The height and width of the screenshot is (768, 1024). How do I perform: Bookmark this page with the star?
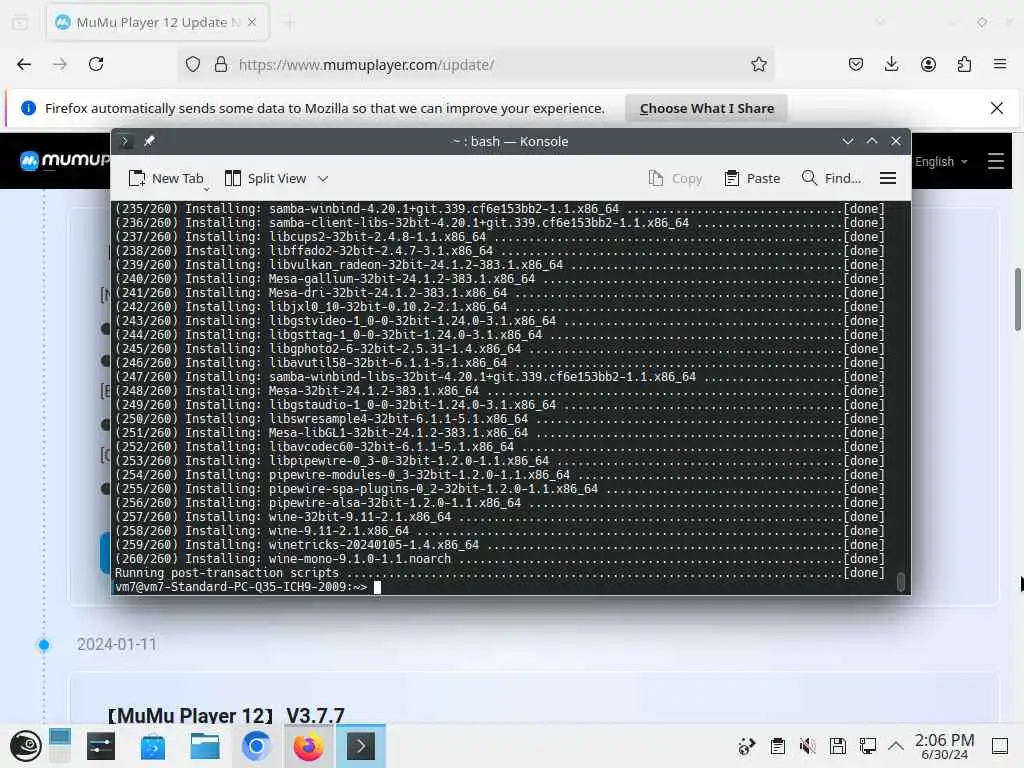(758, 64)
